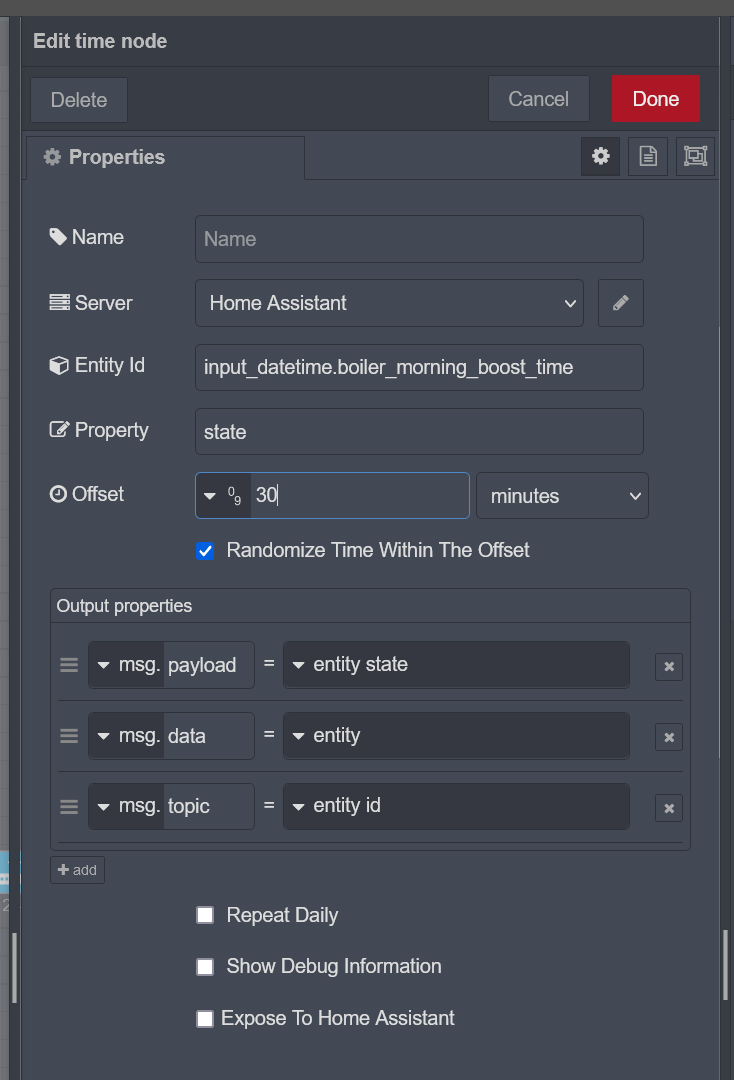Edit the Home Assistant server with pencil icon
Viewport: 734px width, 1080px height.
[620, 302]
